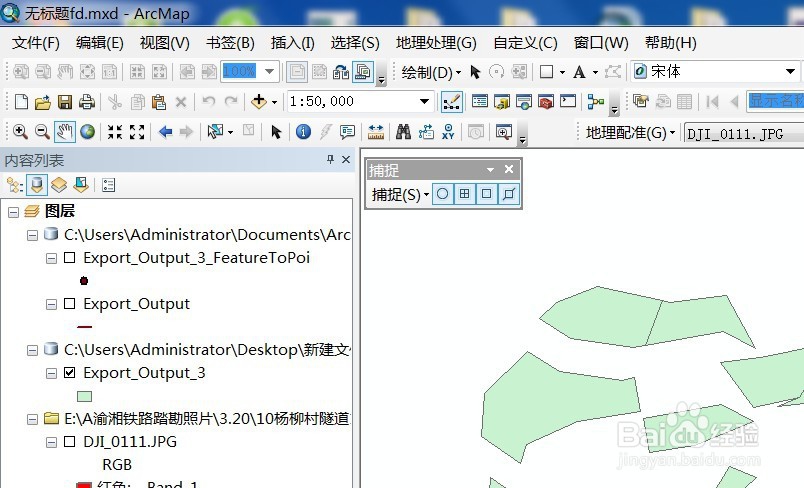Open the map scale 1:50,000 dropdown
804x488 pixels.
(424, 101)
